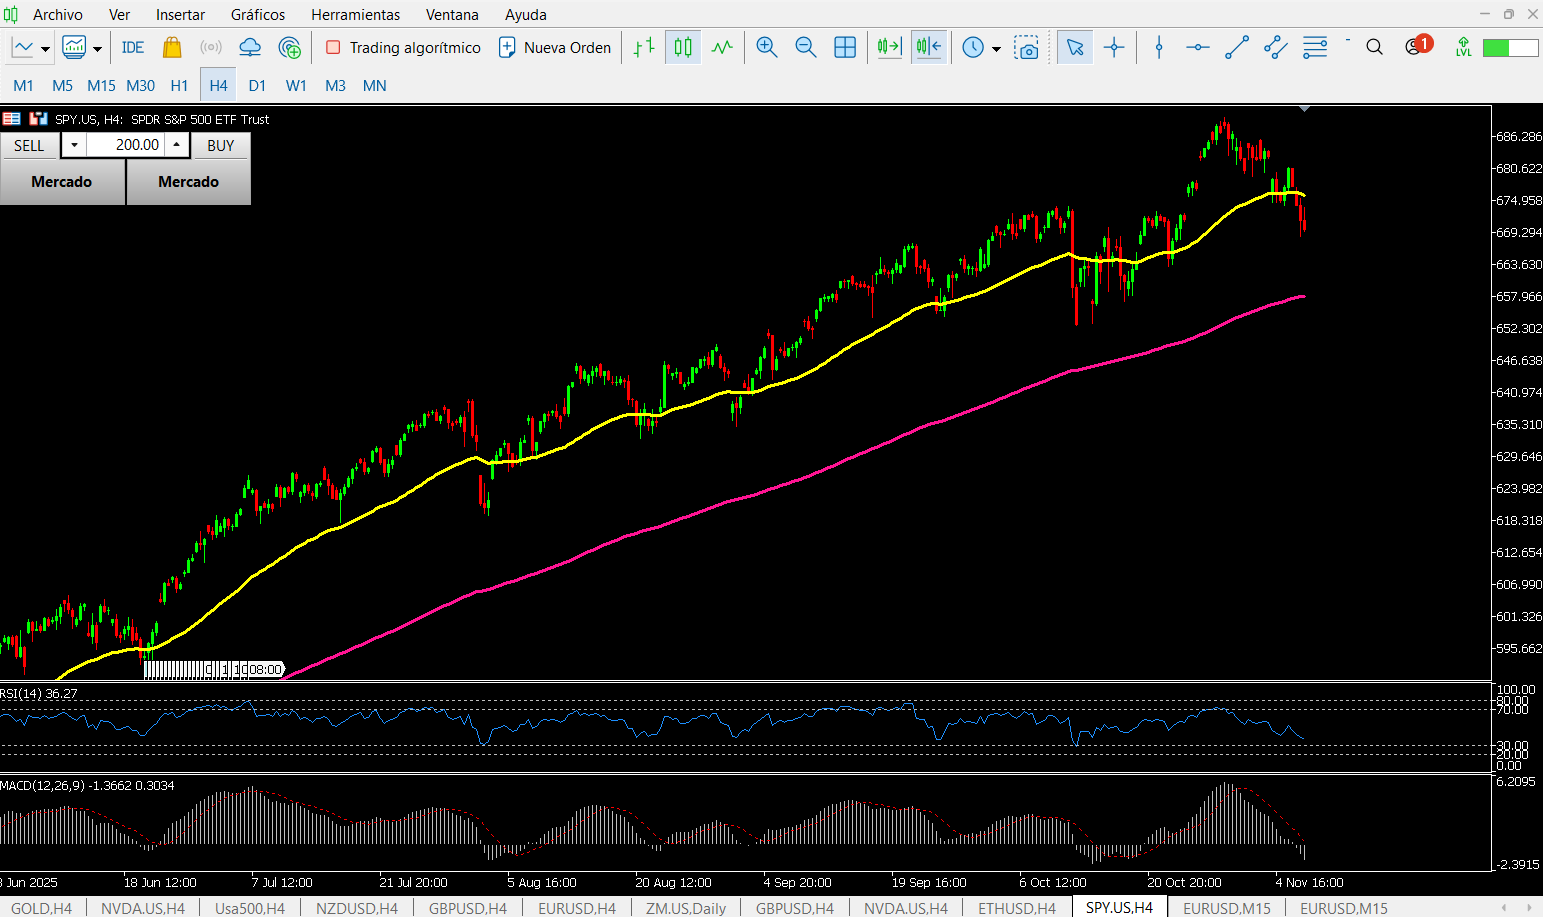
Task: Open the order volume dropdown
Action: [x=74, y=144]
